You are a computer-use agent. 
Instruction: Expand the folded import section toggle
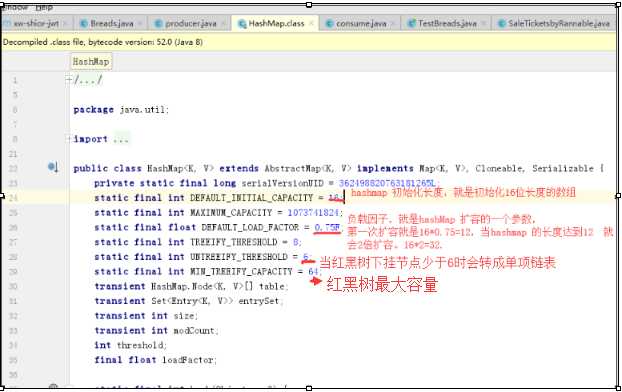point(69,139)
